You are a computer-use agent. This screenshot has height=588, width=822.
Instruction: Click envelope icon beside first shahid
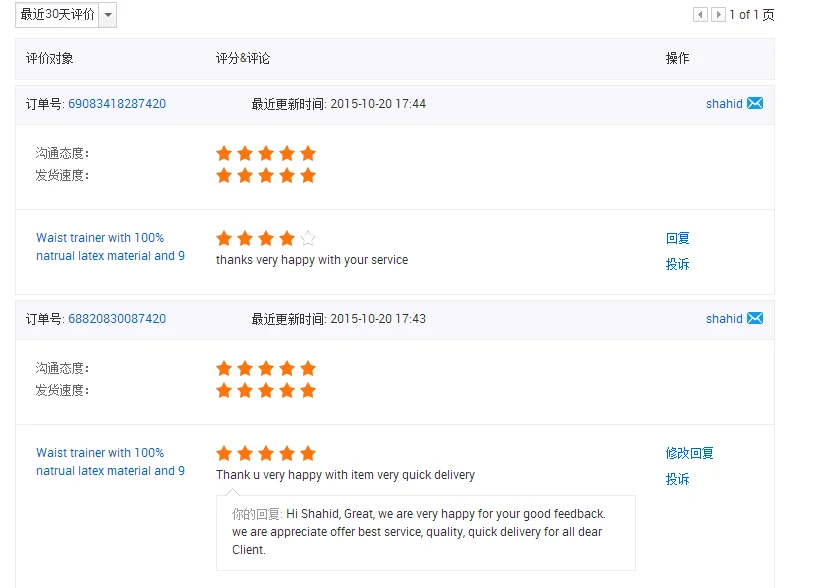(755, 104)
